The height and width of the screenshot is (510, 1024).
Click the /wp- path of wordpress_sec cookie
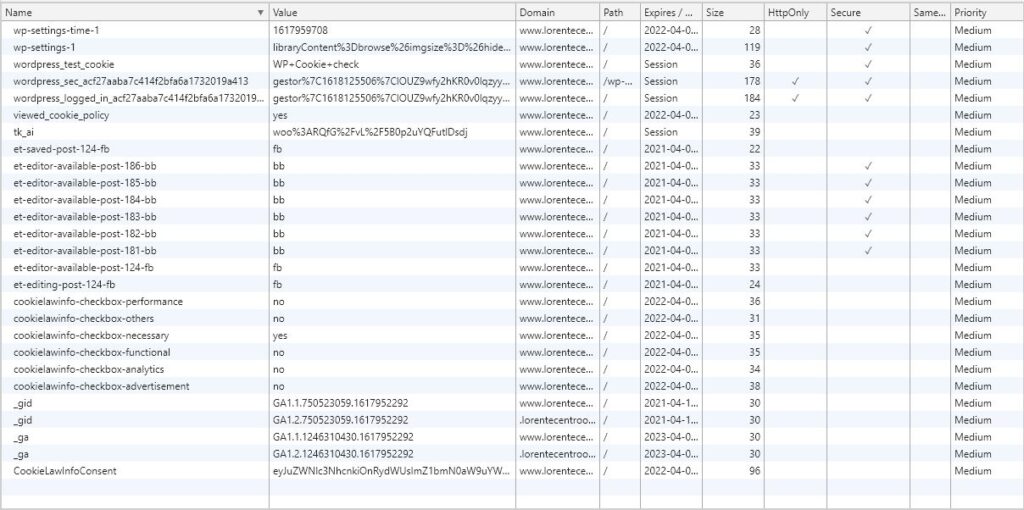[x=618, y=81]
